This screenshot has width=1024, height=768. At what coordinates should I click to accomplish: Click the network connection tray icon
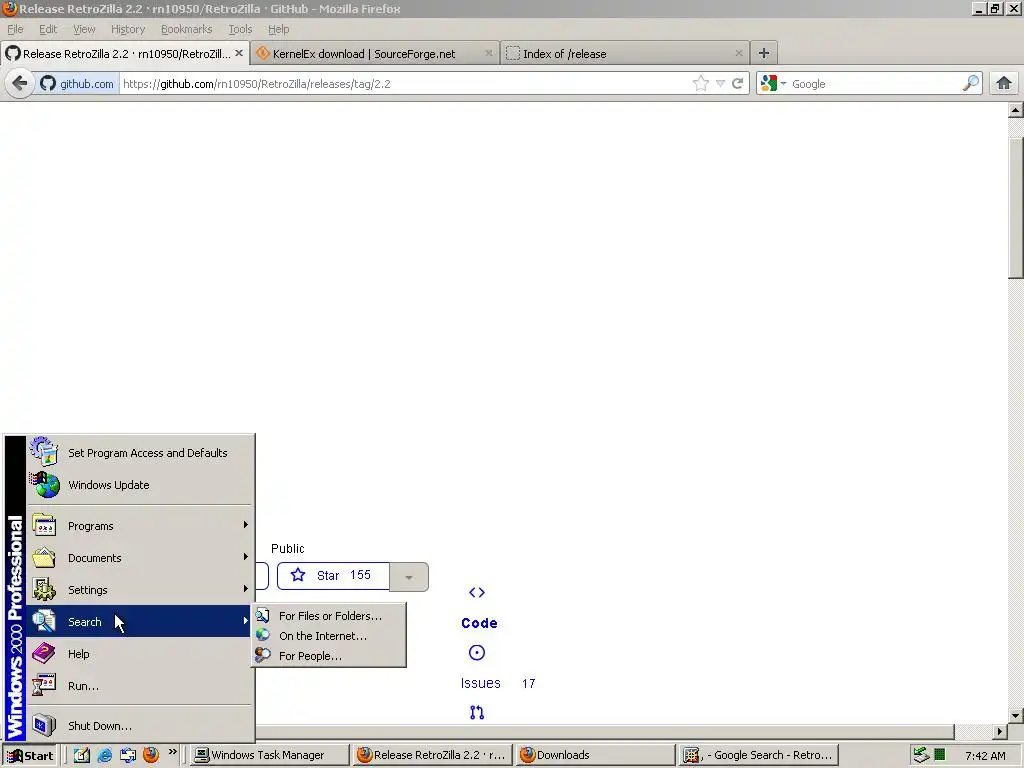[921, 755]
